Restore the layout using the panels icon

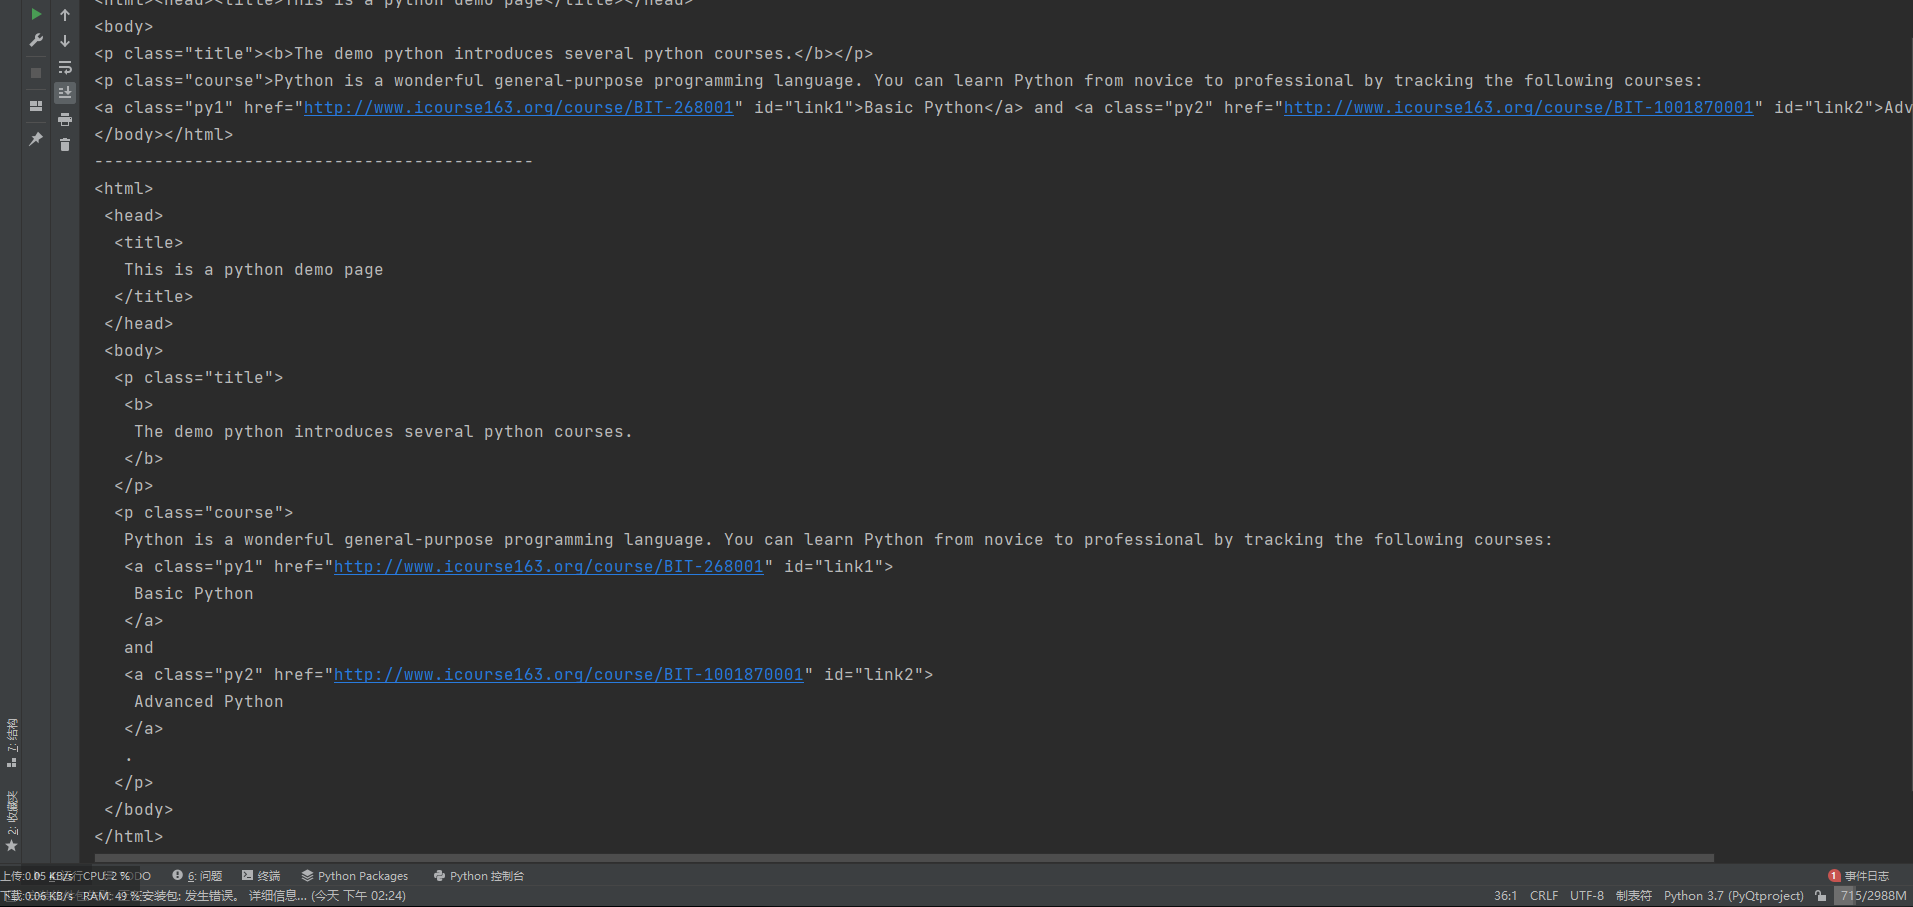coord(36,106)
